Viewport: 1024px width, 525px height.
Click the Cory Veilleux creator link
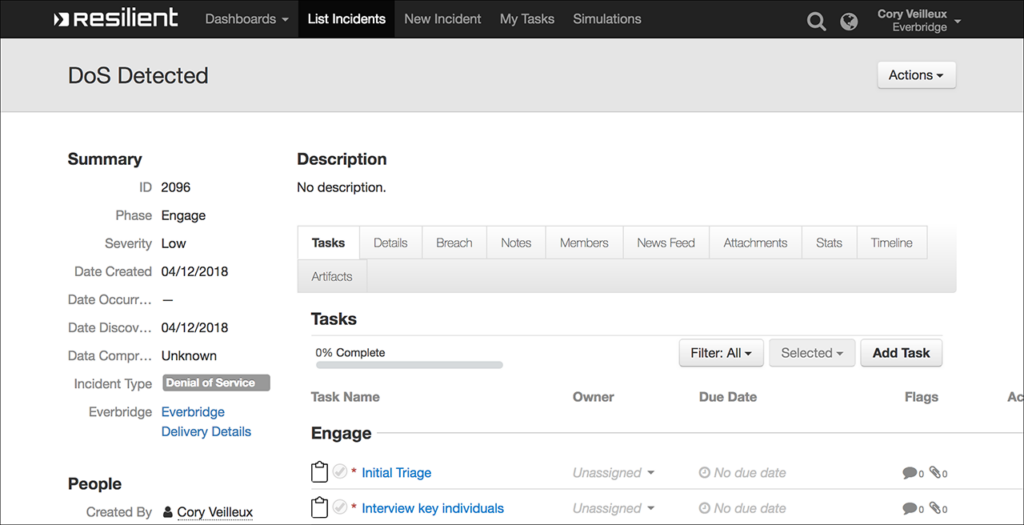(215, 513)
